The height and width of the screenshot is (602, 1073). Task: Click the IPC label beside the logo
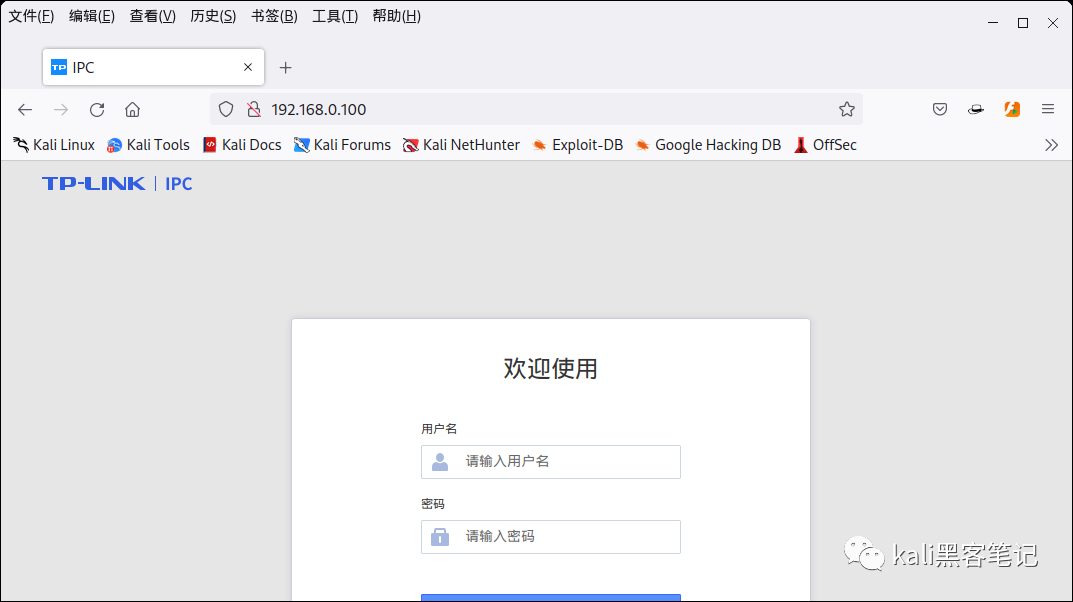pos(179,183)
